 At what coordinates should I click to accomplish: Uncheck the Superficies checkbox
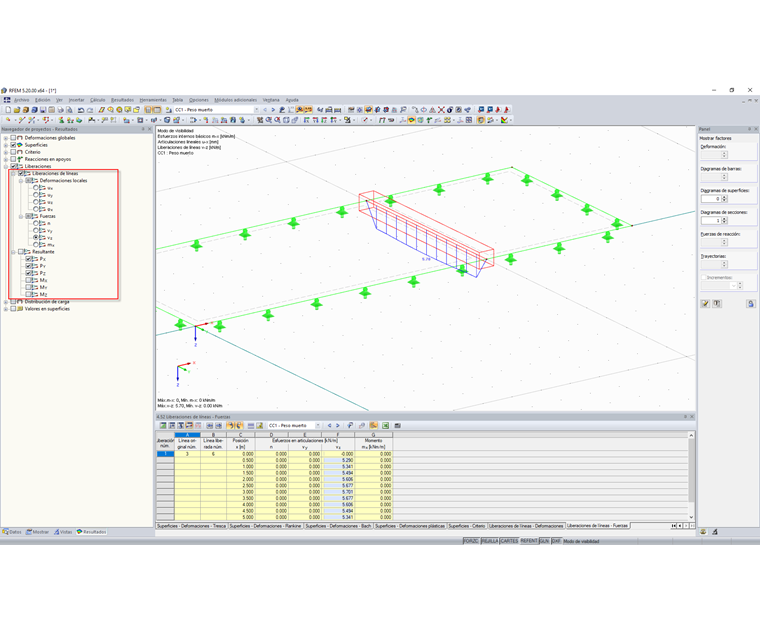[13, 145]
